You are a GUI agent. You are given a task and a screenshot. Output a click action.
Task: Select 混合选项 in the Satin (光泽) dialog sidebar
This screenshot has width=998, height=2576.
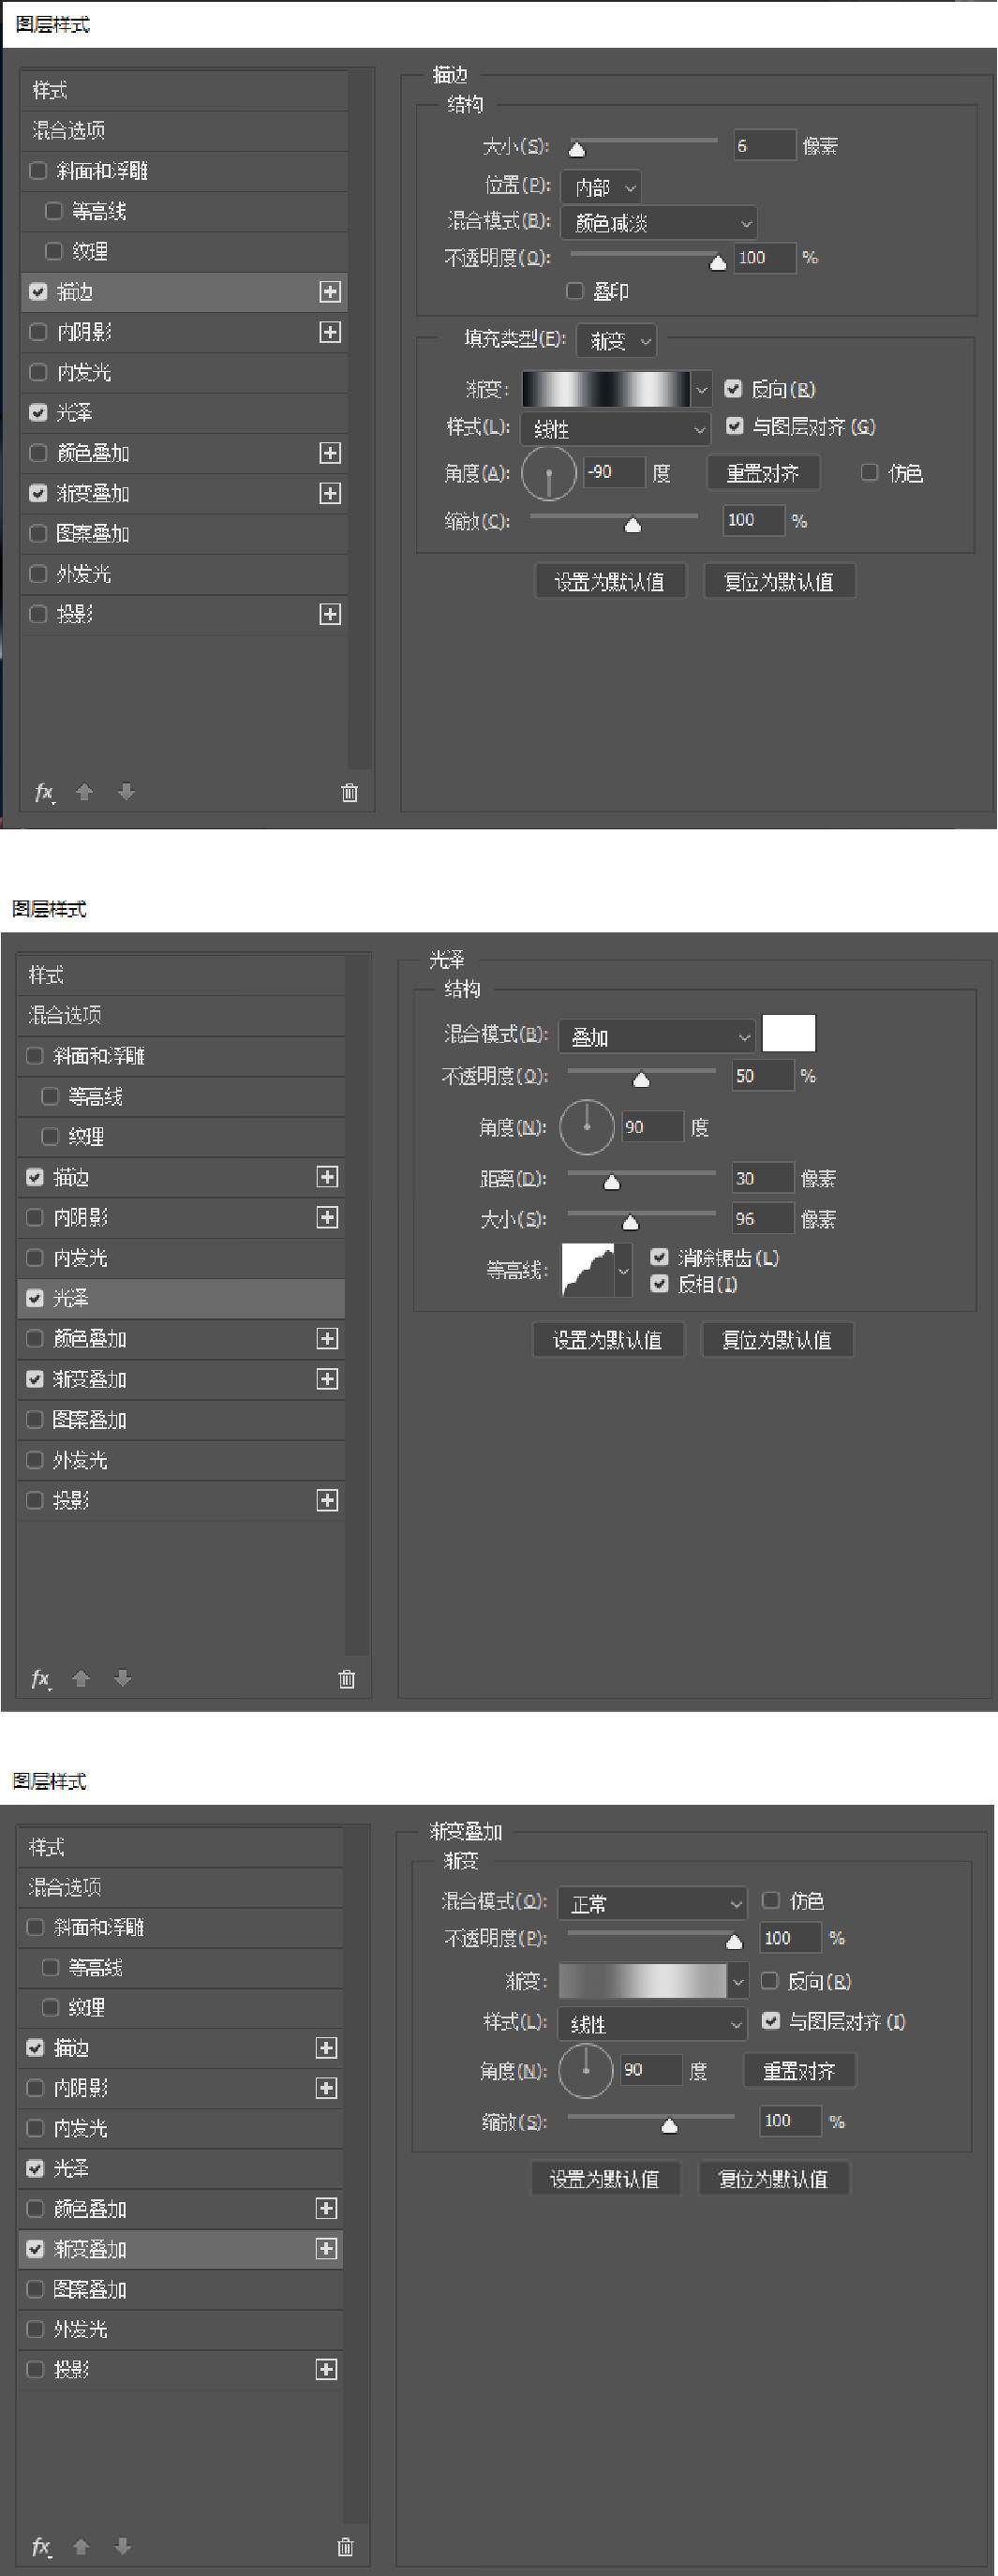[x=182, y=1015]
